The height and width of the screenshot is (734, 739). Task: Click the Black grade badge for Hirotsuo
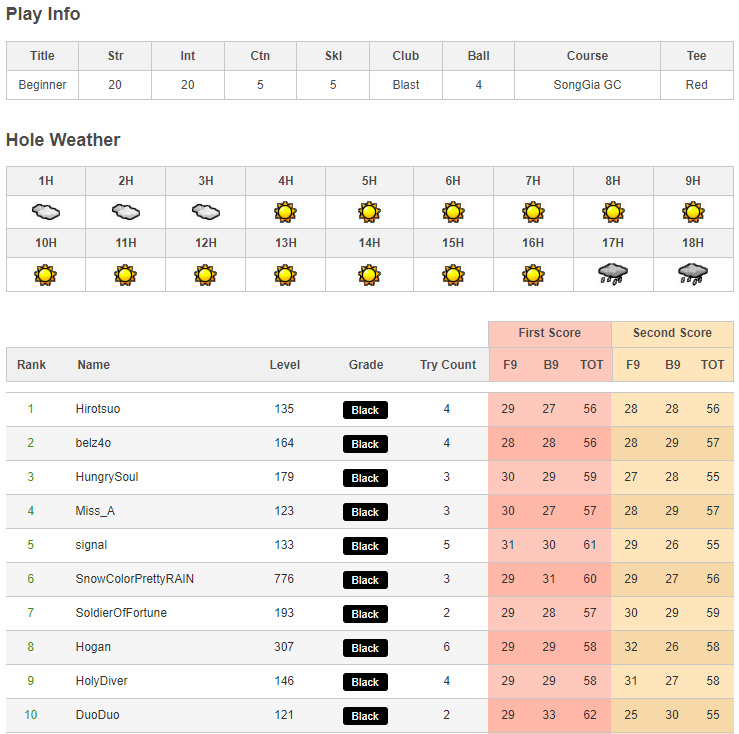coord(365,410)
